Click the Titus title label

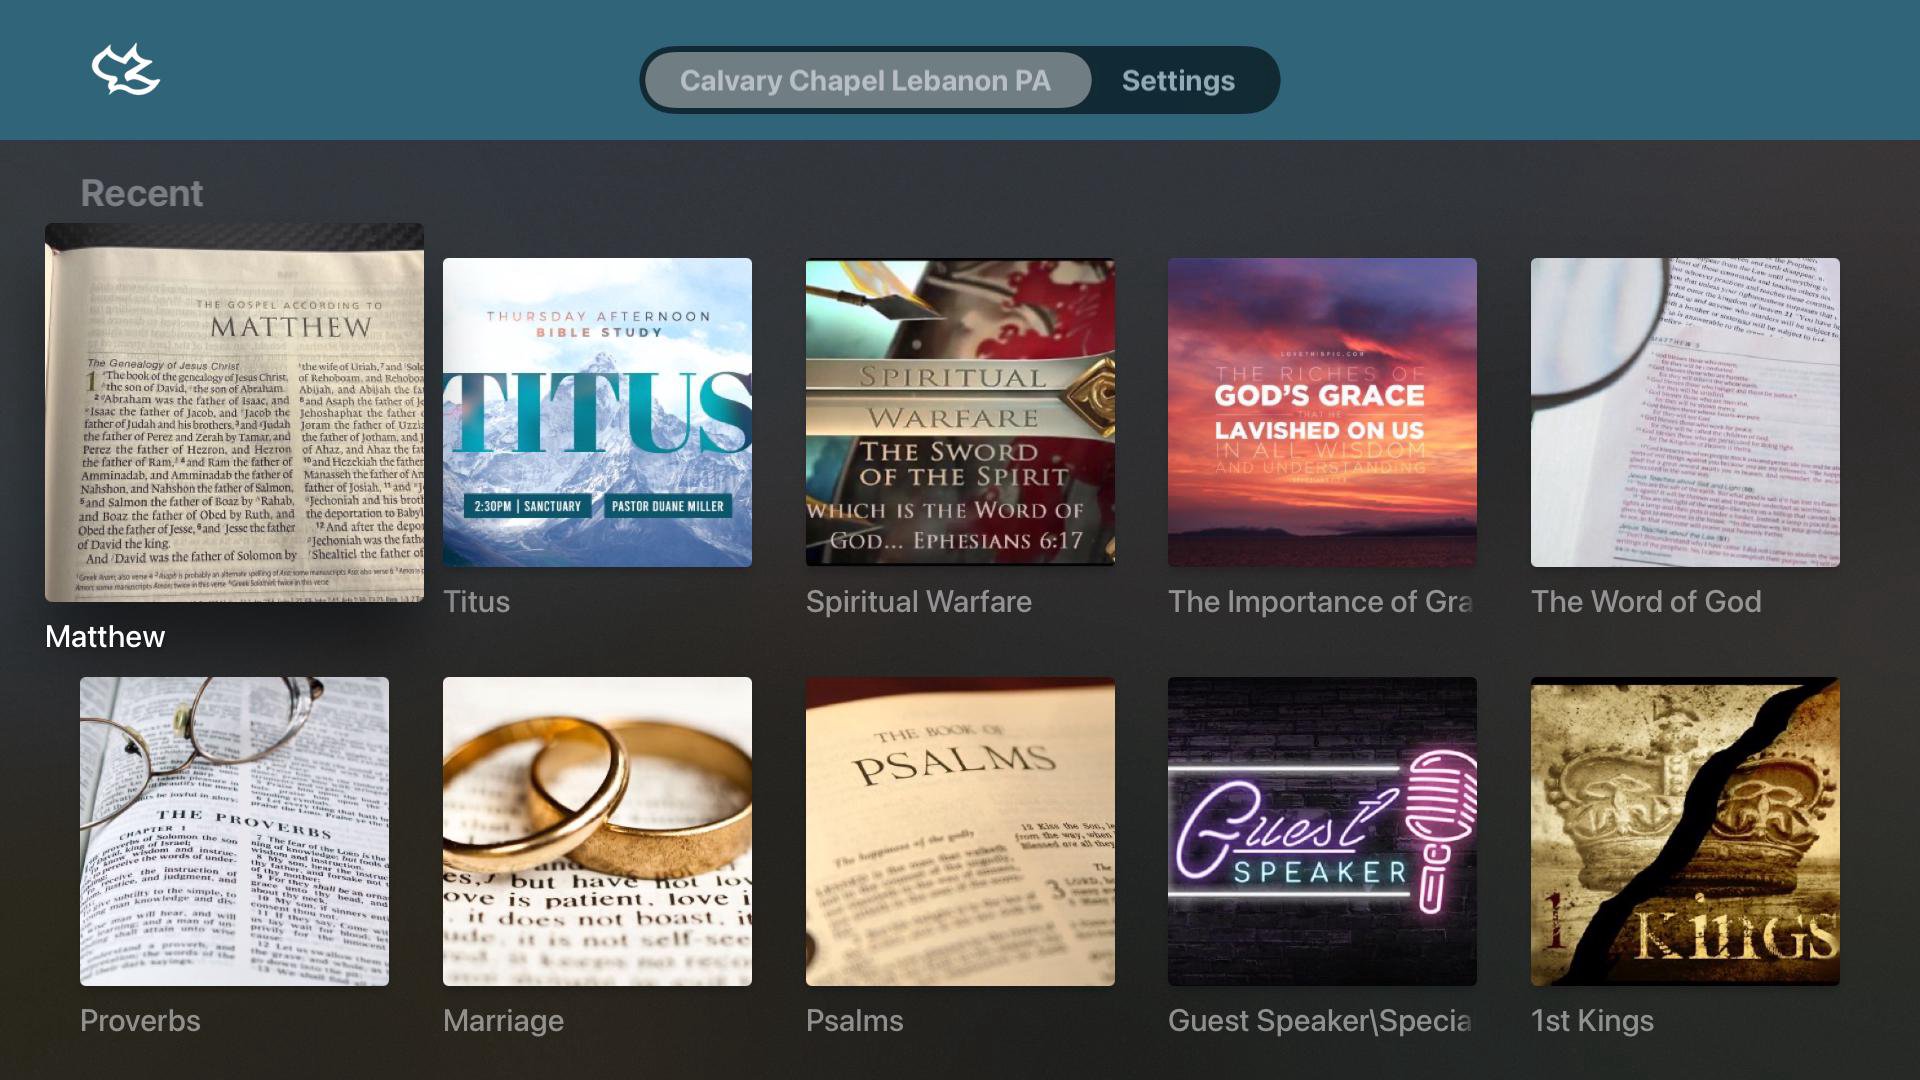(x=476, y=602)
